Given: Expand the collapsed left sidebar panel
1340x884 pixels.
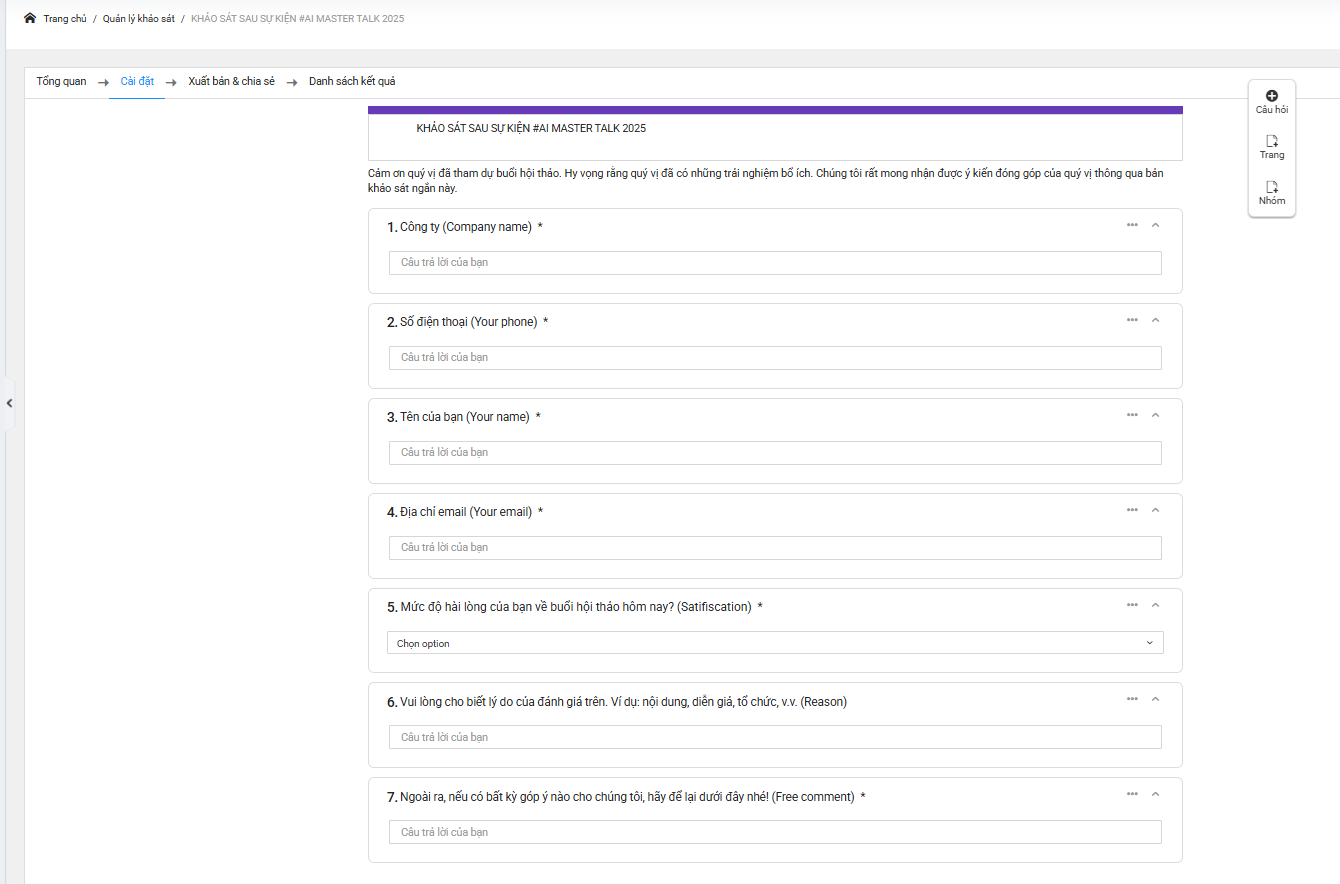Looking at the screenshot, I should tap(9, 403).
